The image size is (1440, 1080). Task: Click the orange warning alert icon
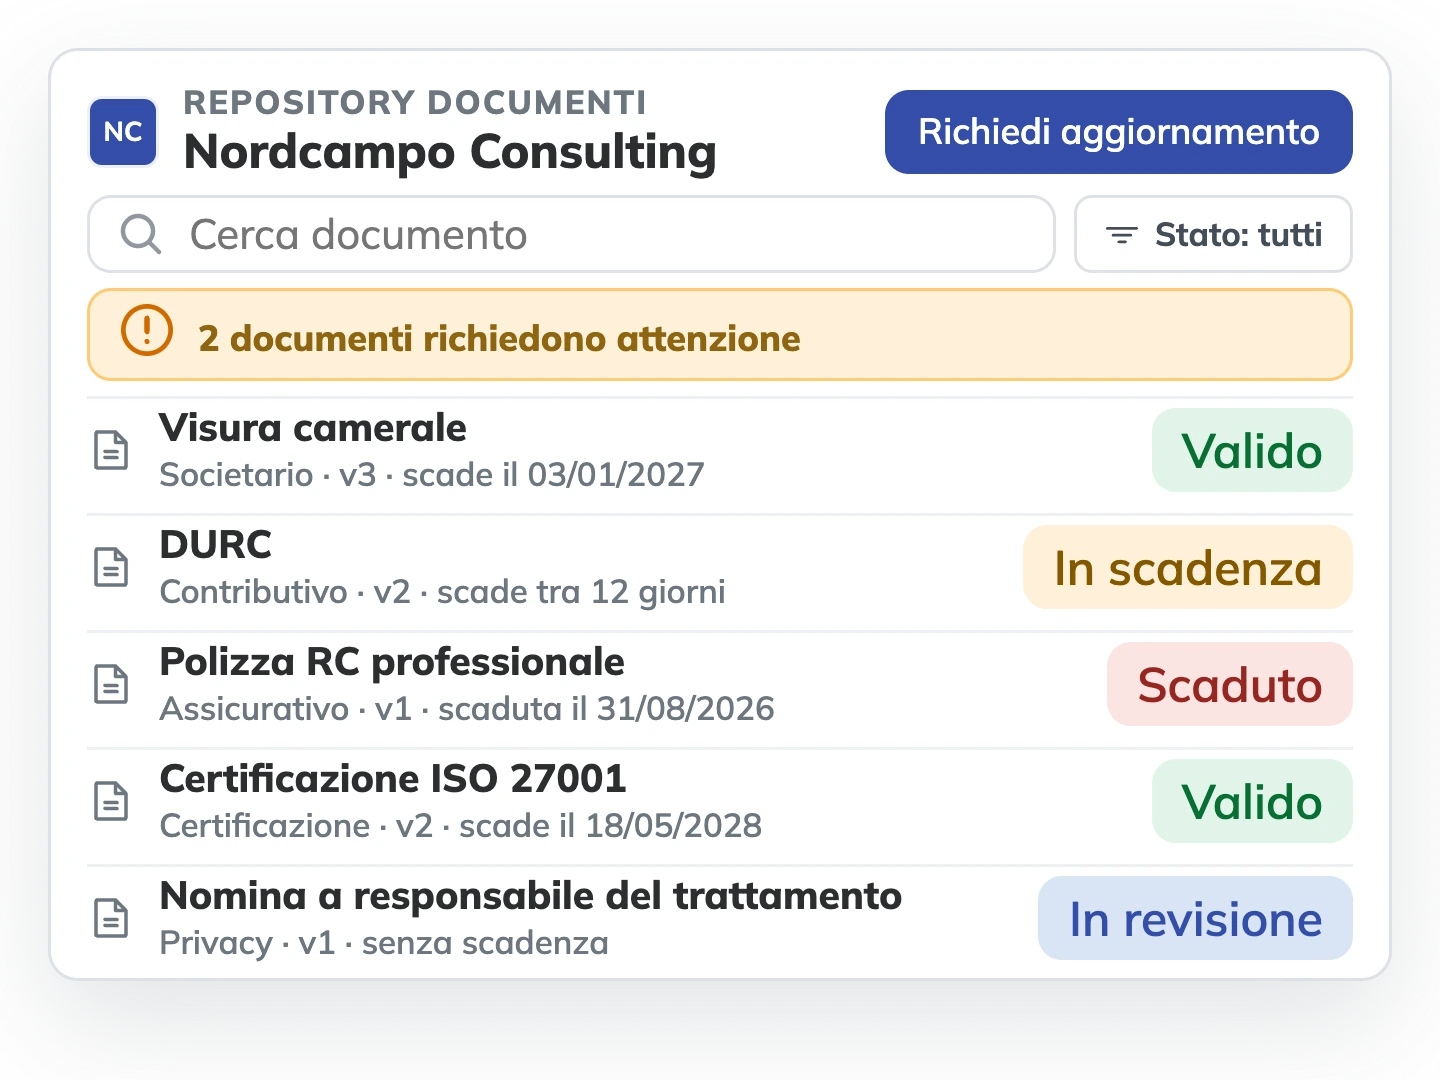click(147, 329)
